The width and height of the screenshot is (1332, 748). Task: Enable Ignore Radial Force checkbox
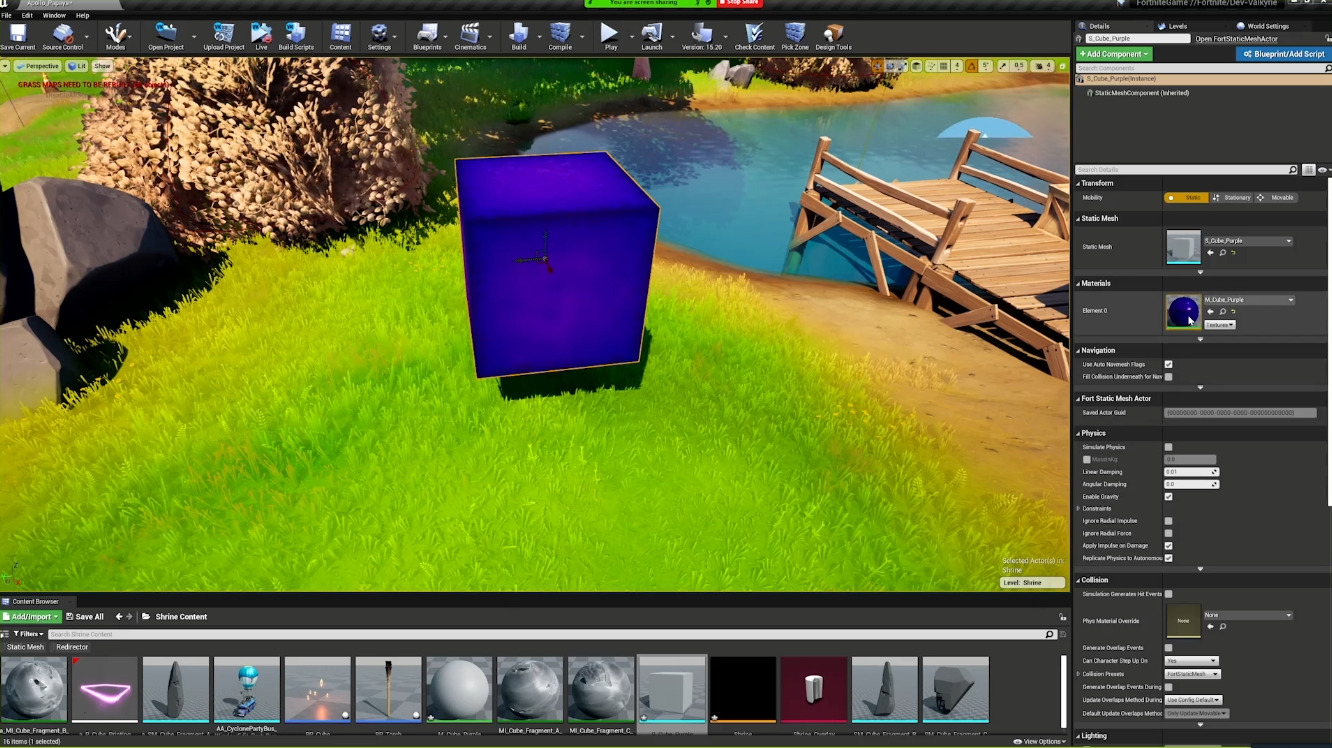tap(1168, 533)
